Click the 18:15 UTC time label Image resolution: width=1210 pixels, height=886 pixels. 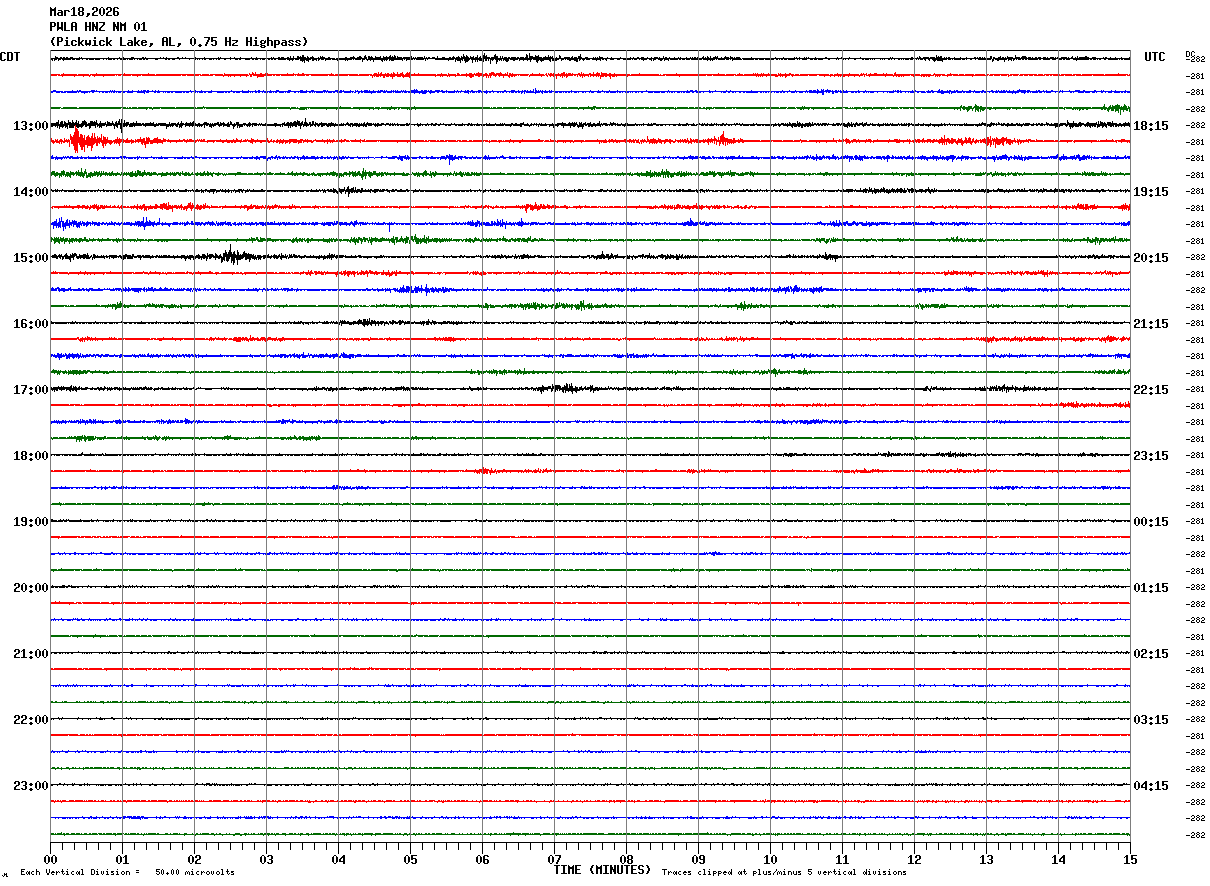pos(1151,126)
